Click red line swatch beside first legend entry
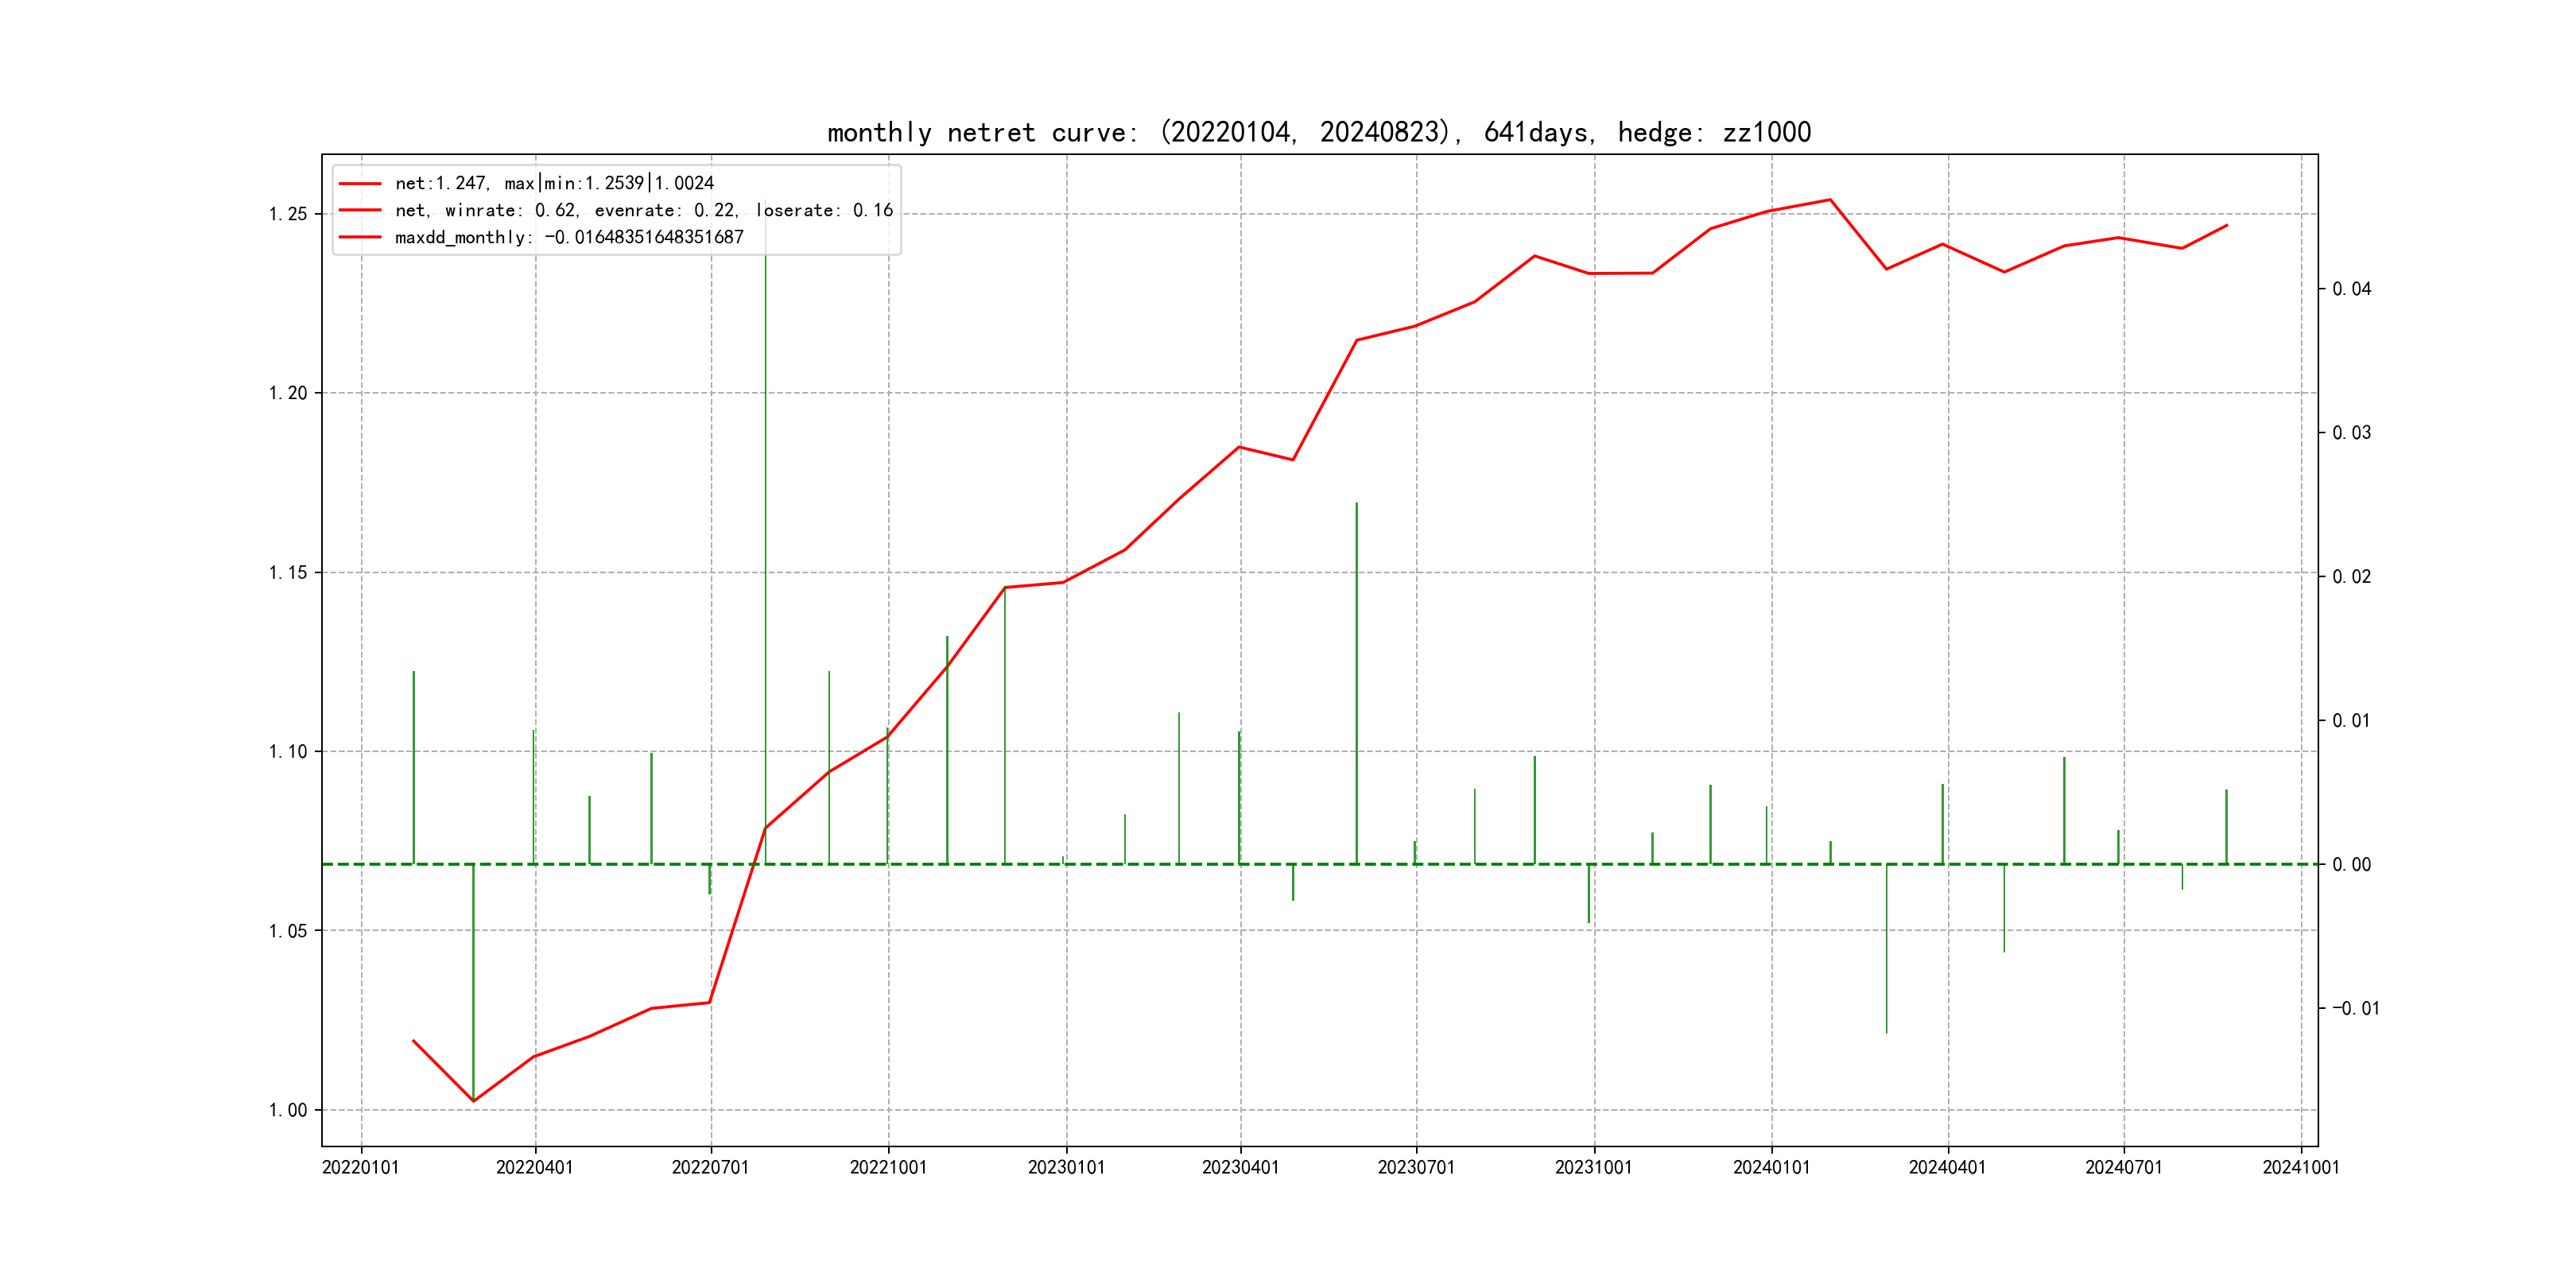The width and height of the screenshot is (2576, 1288). click(360, 184)
